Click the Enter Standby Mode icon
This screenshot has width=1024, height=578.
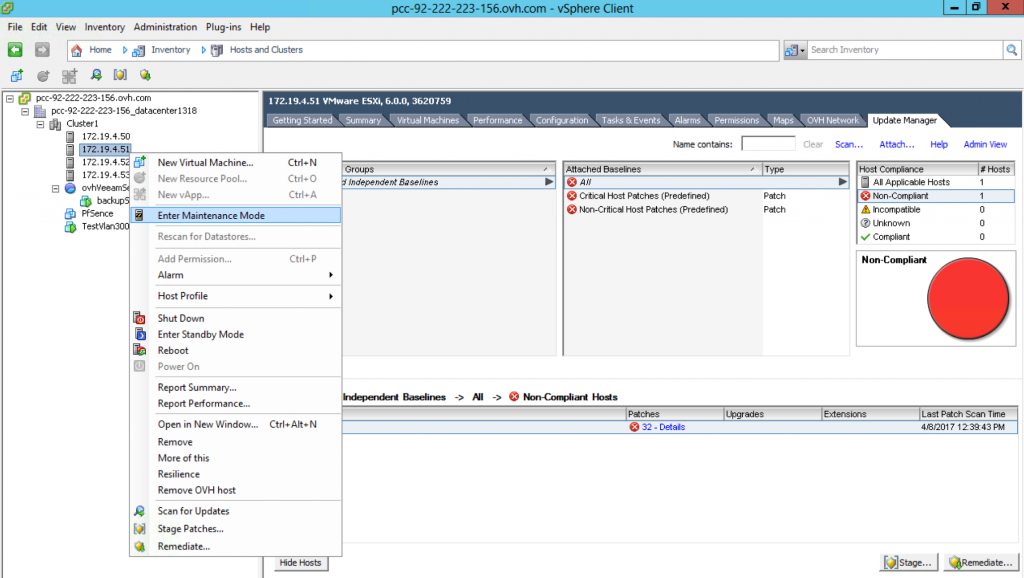(x=139, y=334)
